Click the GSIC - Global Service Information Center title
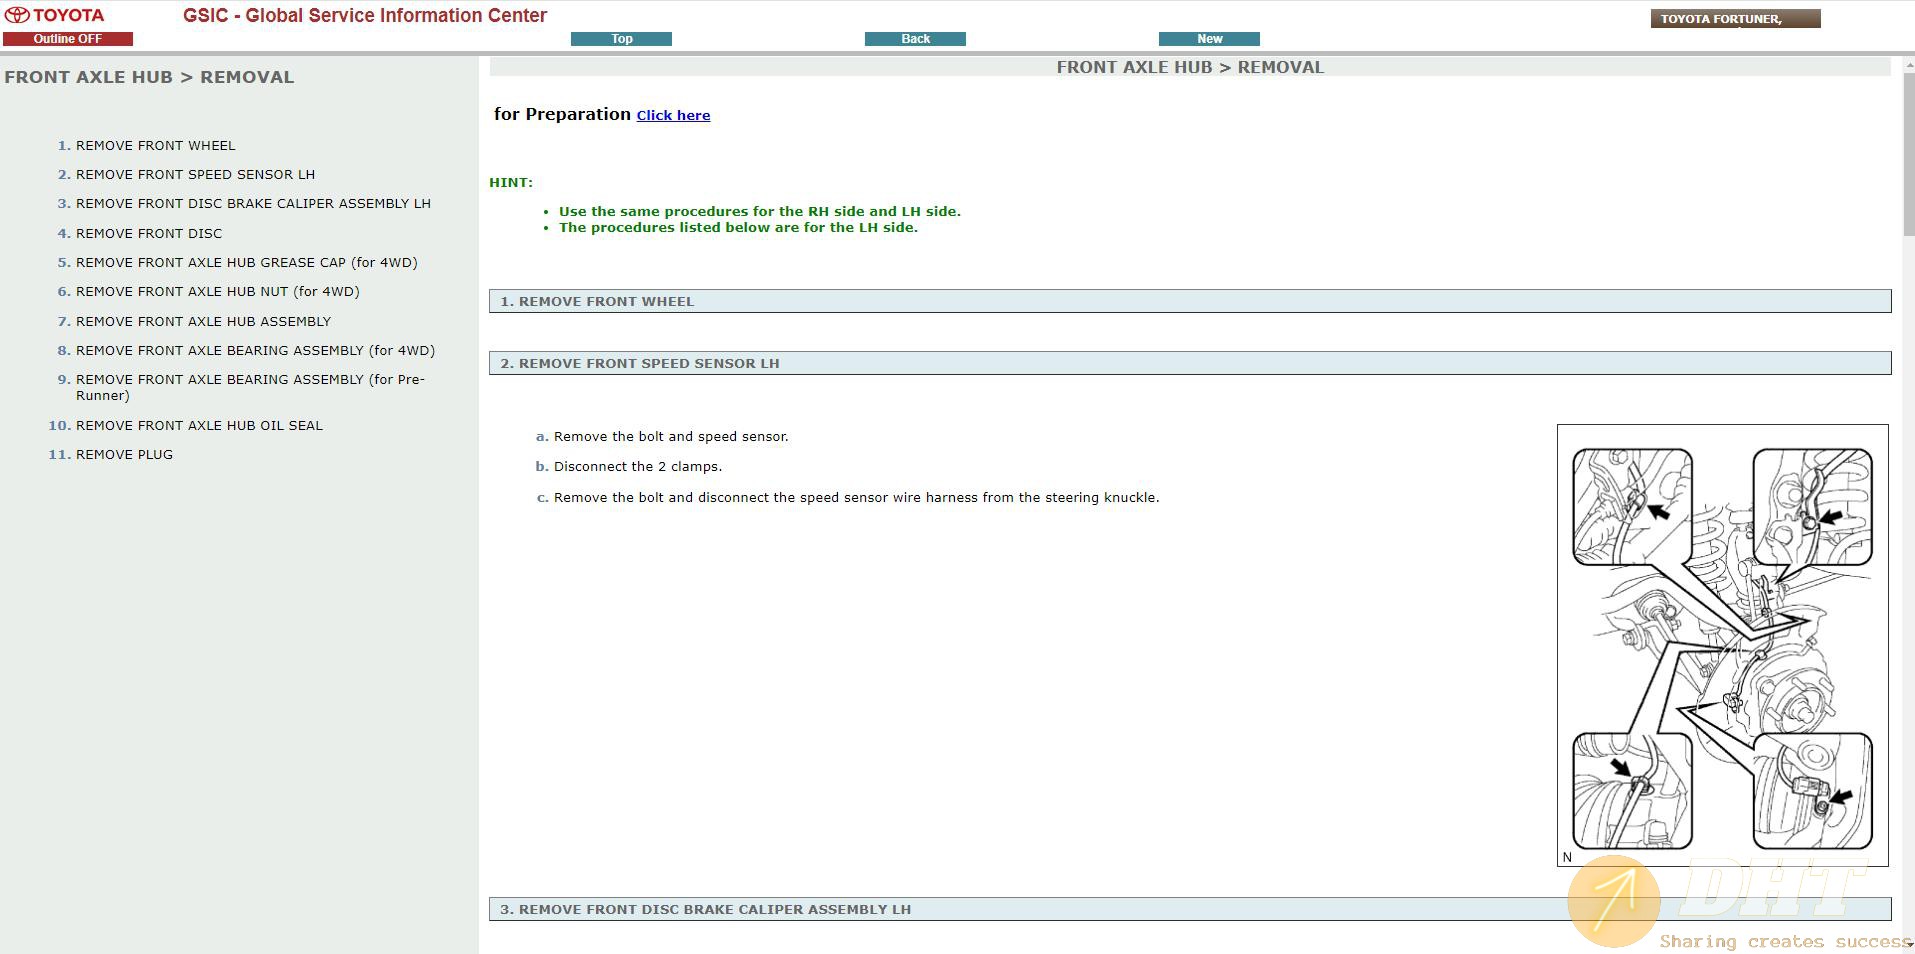Screen dimensions: 1915x954 [x=365, y=16]
